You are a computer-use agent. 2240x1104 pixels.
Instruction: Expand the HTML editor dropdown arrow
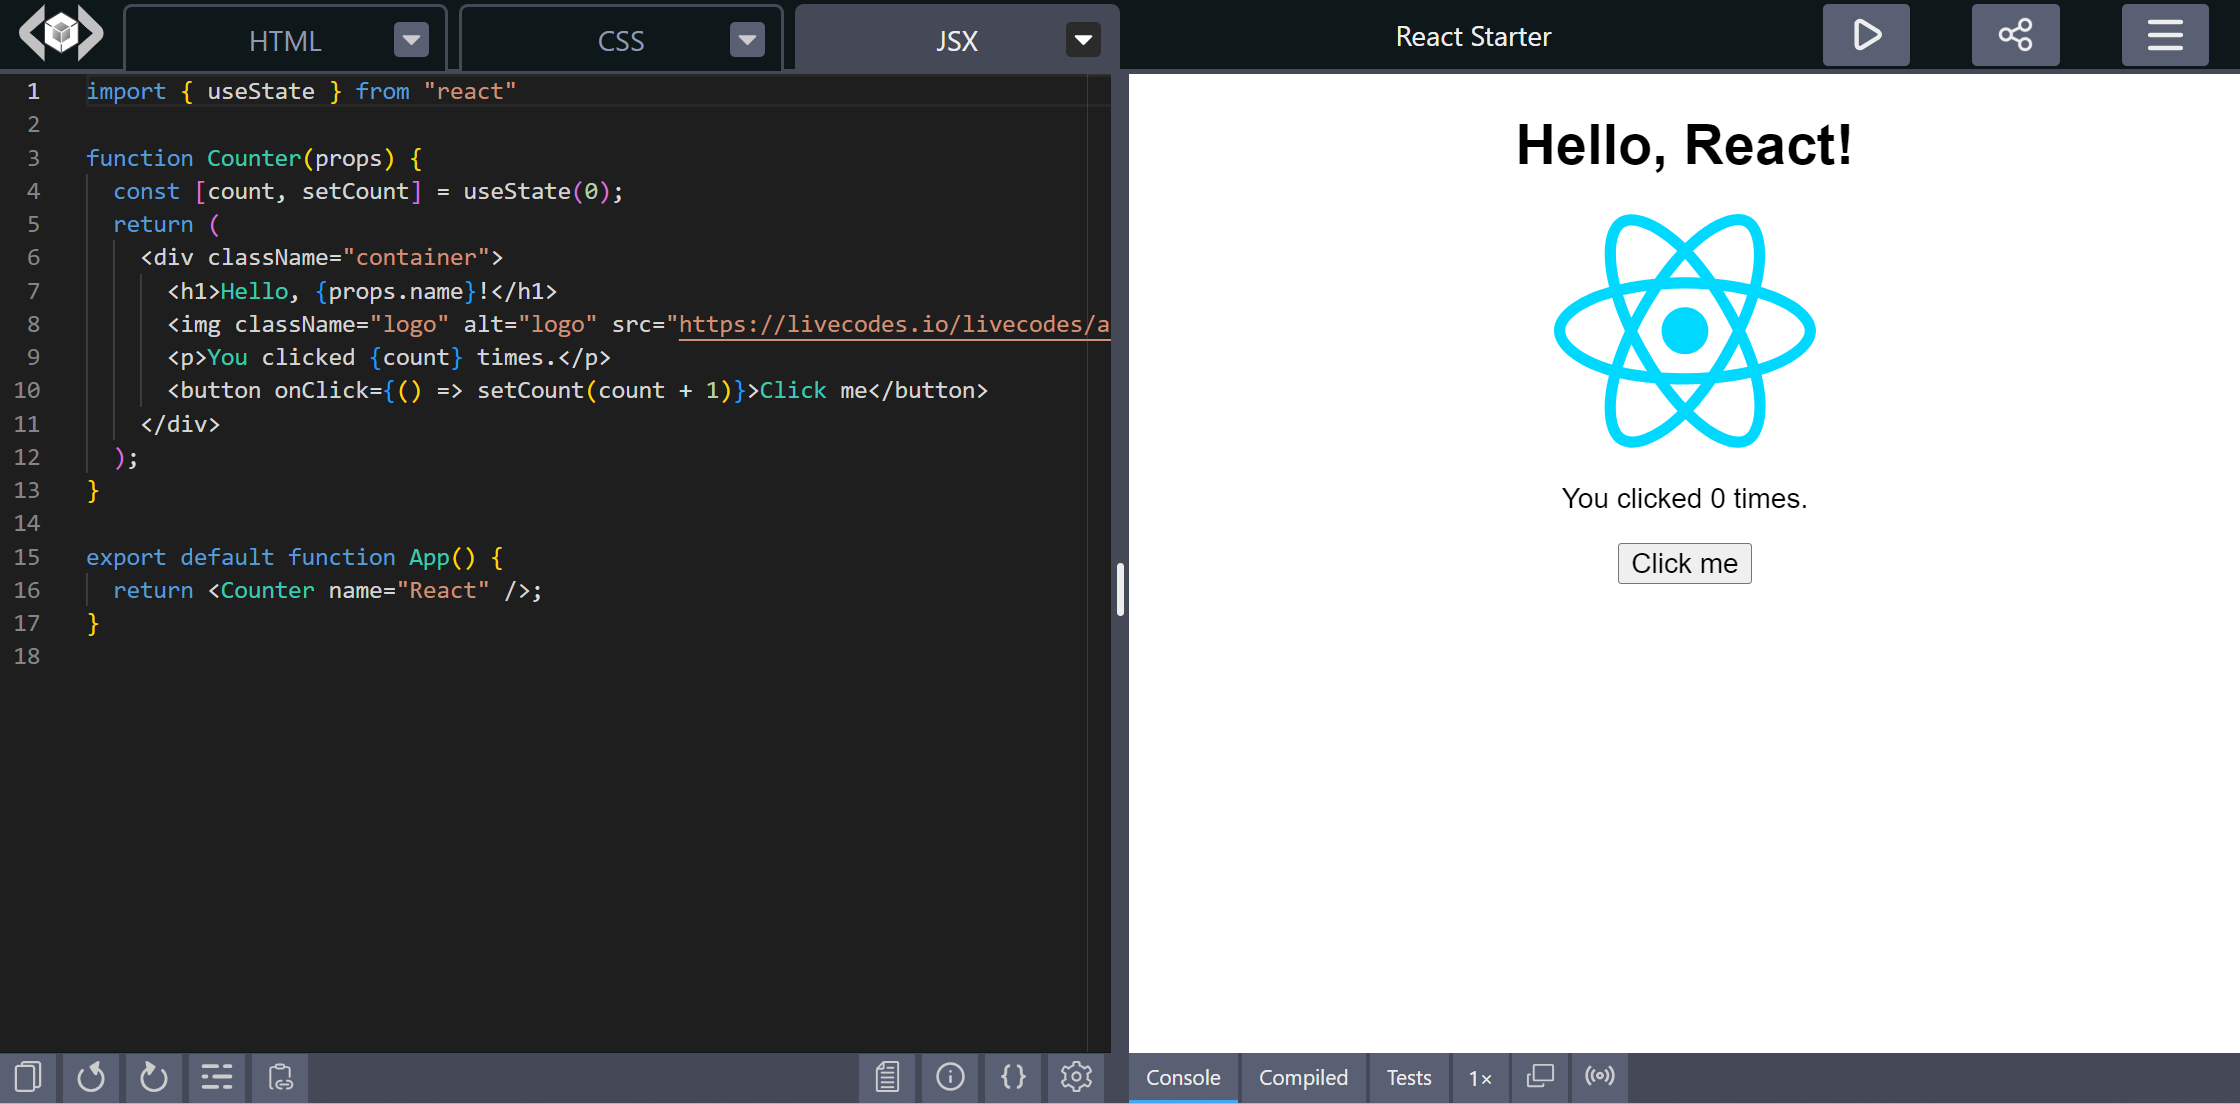click(411, 40)
